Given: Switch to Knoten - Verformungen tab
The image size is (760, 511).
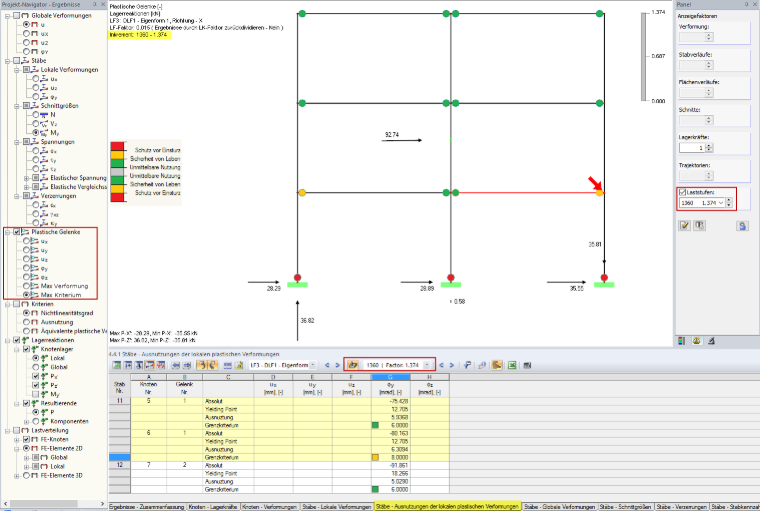Looking at the screenshot, I should (269, 507).
